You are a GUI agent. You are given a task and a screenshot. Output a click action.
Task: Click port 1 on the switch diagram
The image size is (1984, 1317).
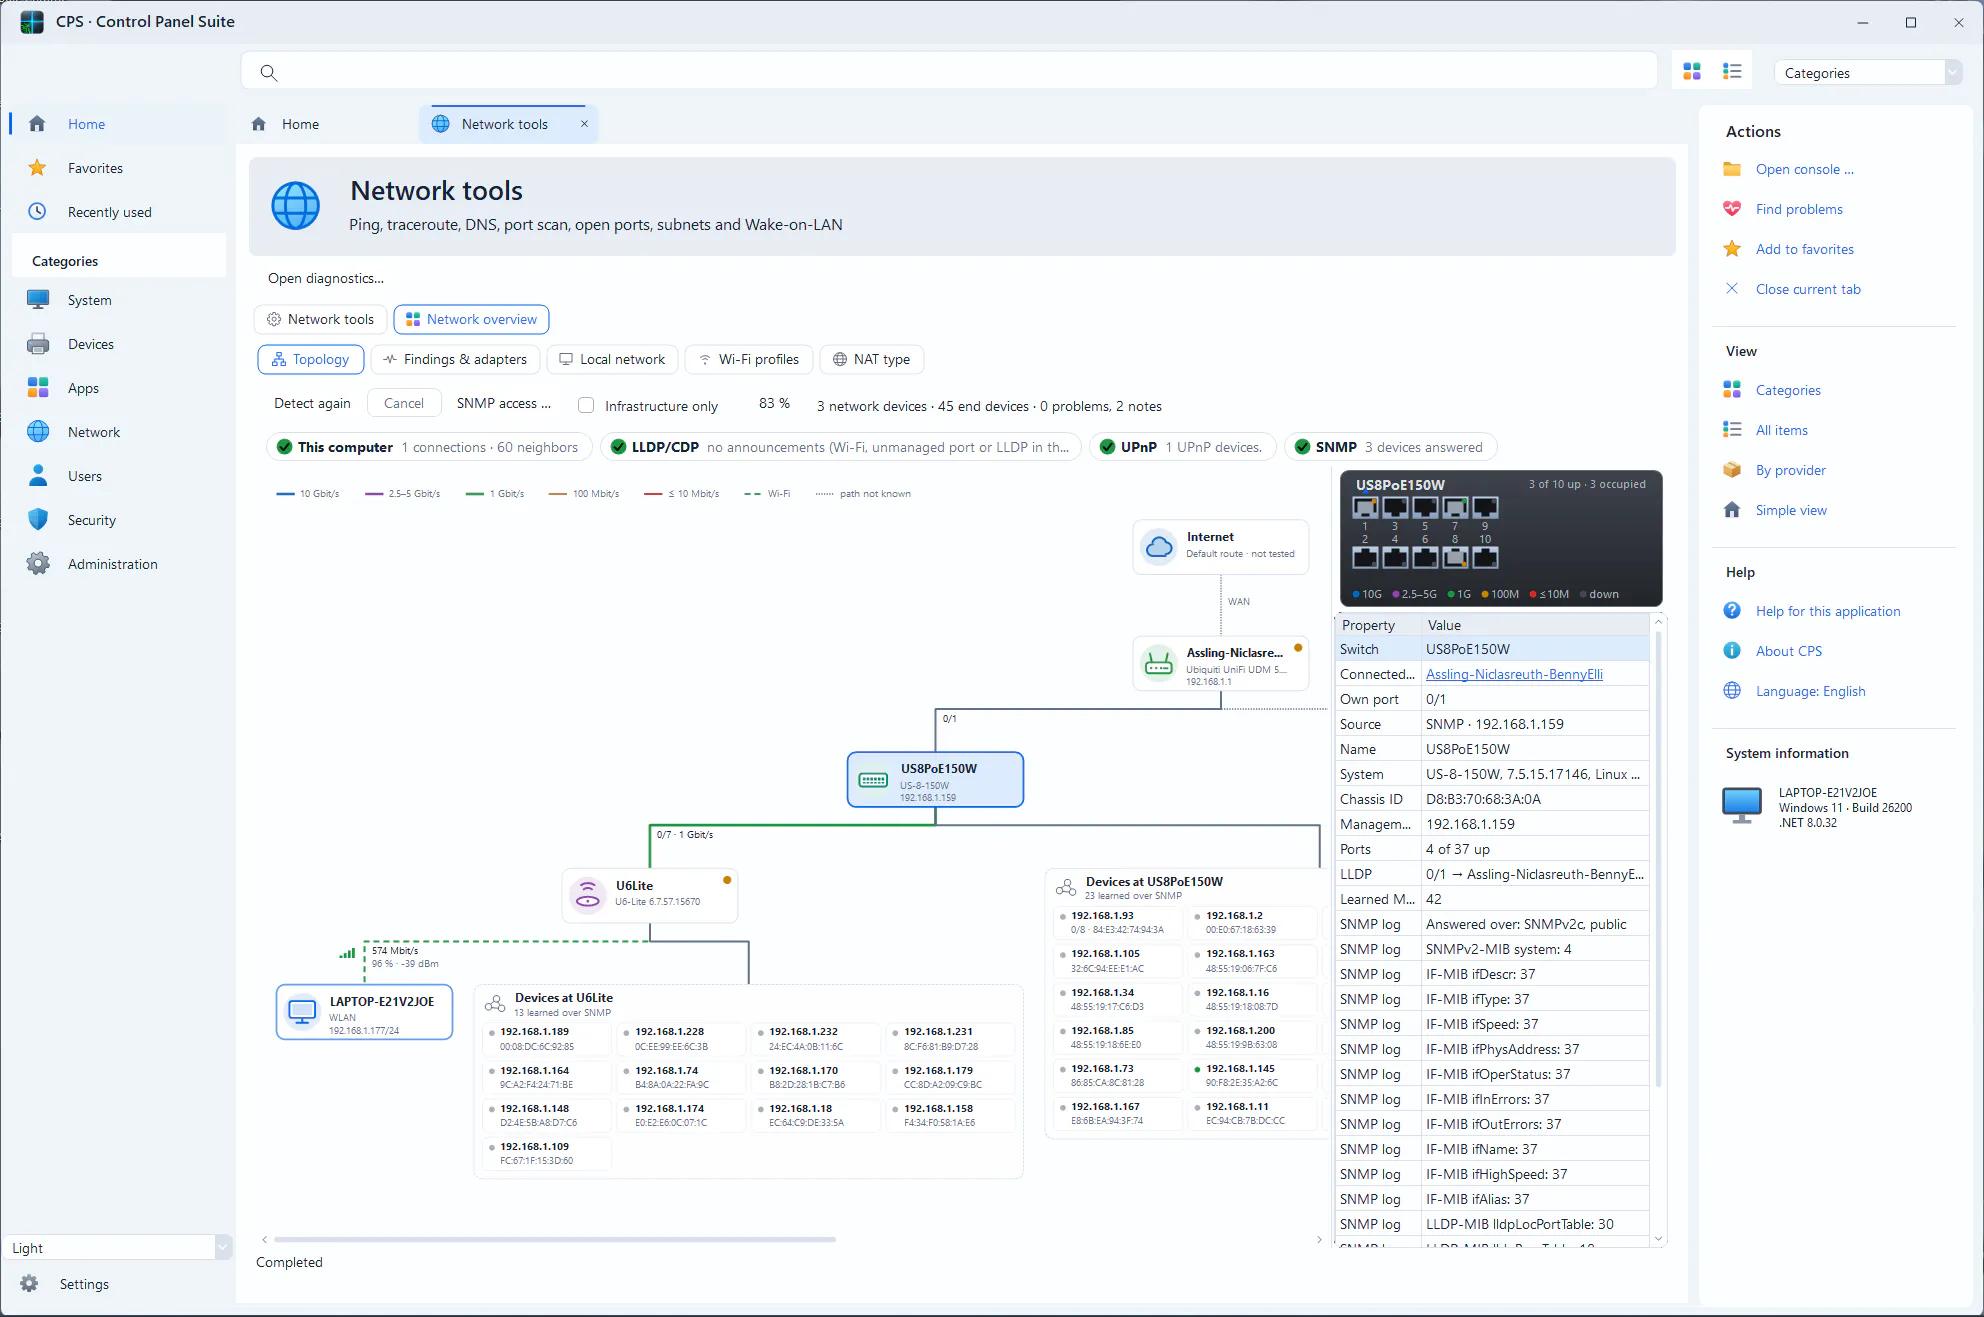tap(1365, 508)
